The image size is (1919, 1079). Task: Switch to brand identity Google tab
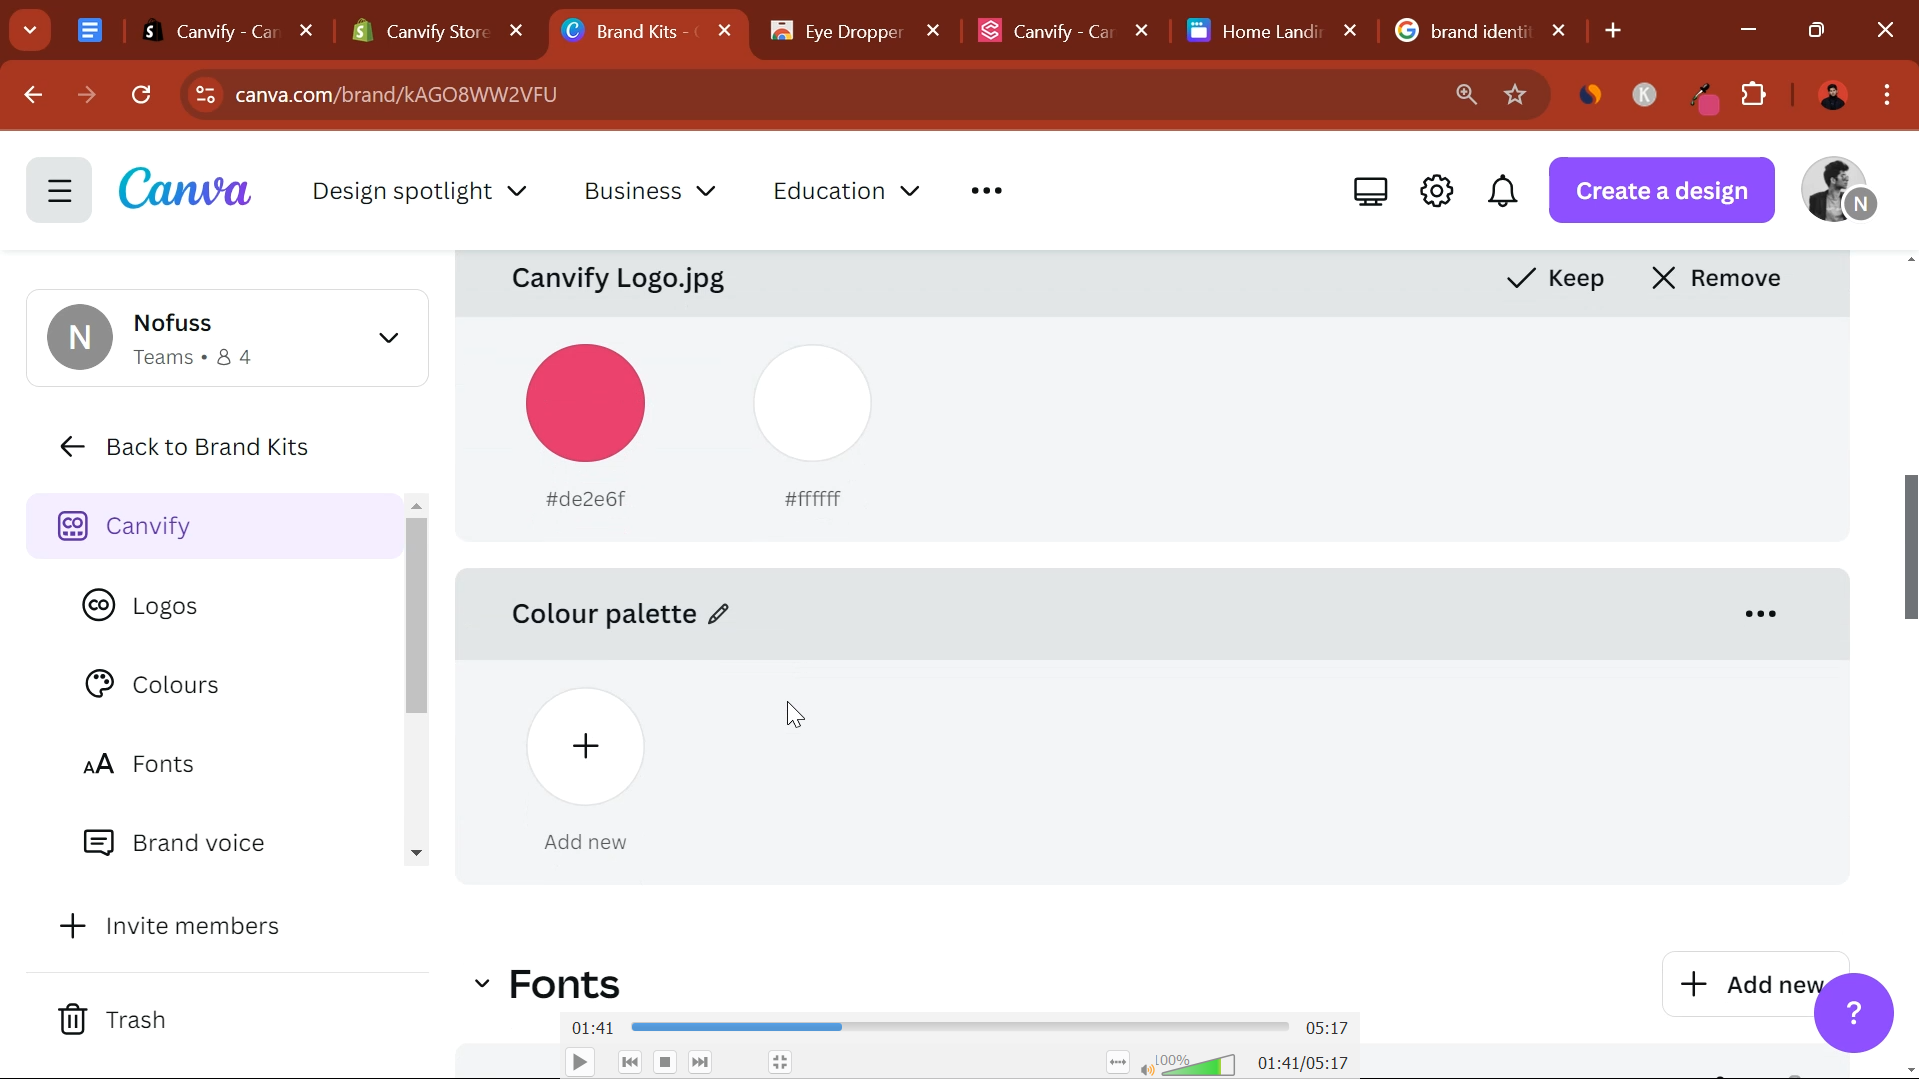click(x=1479, y=31)
